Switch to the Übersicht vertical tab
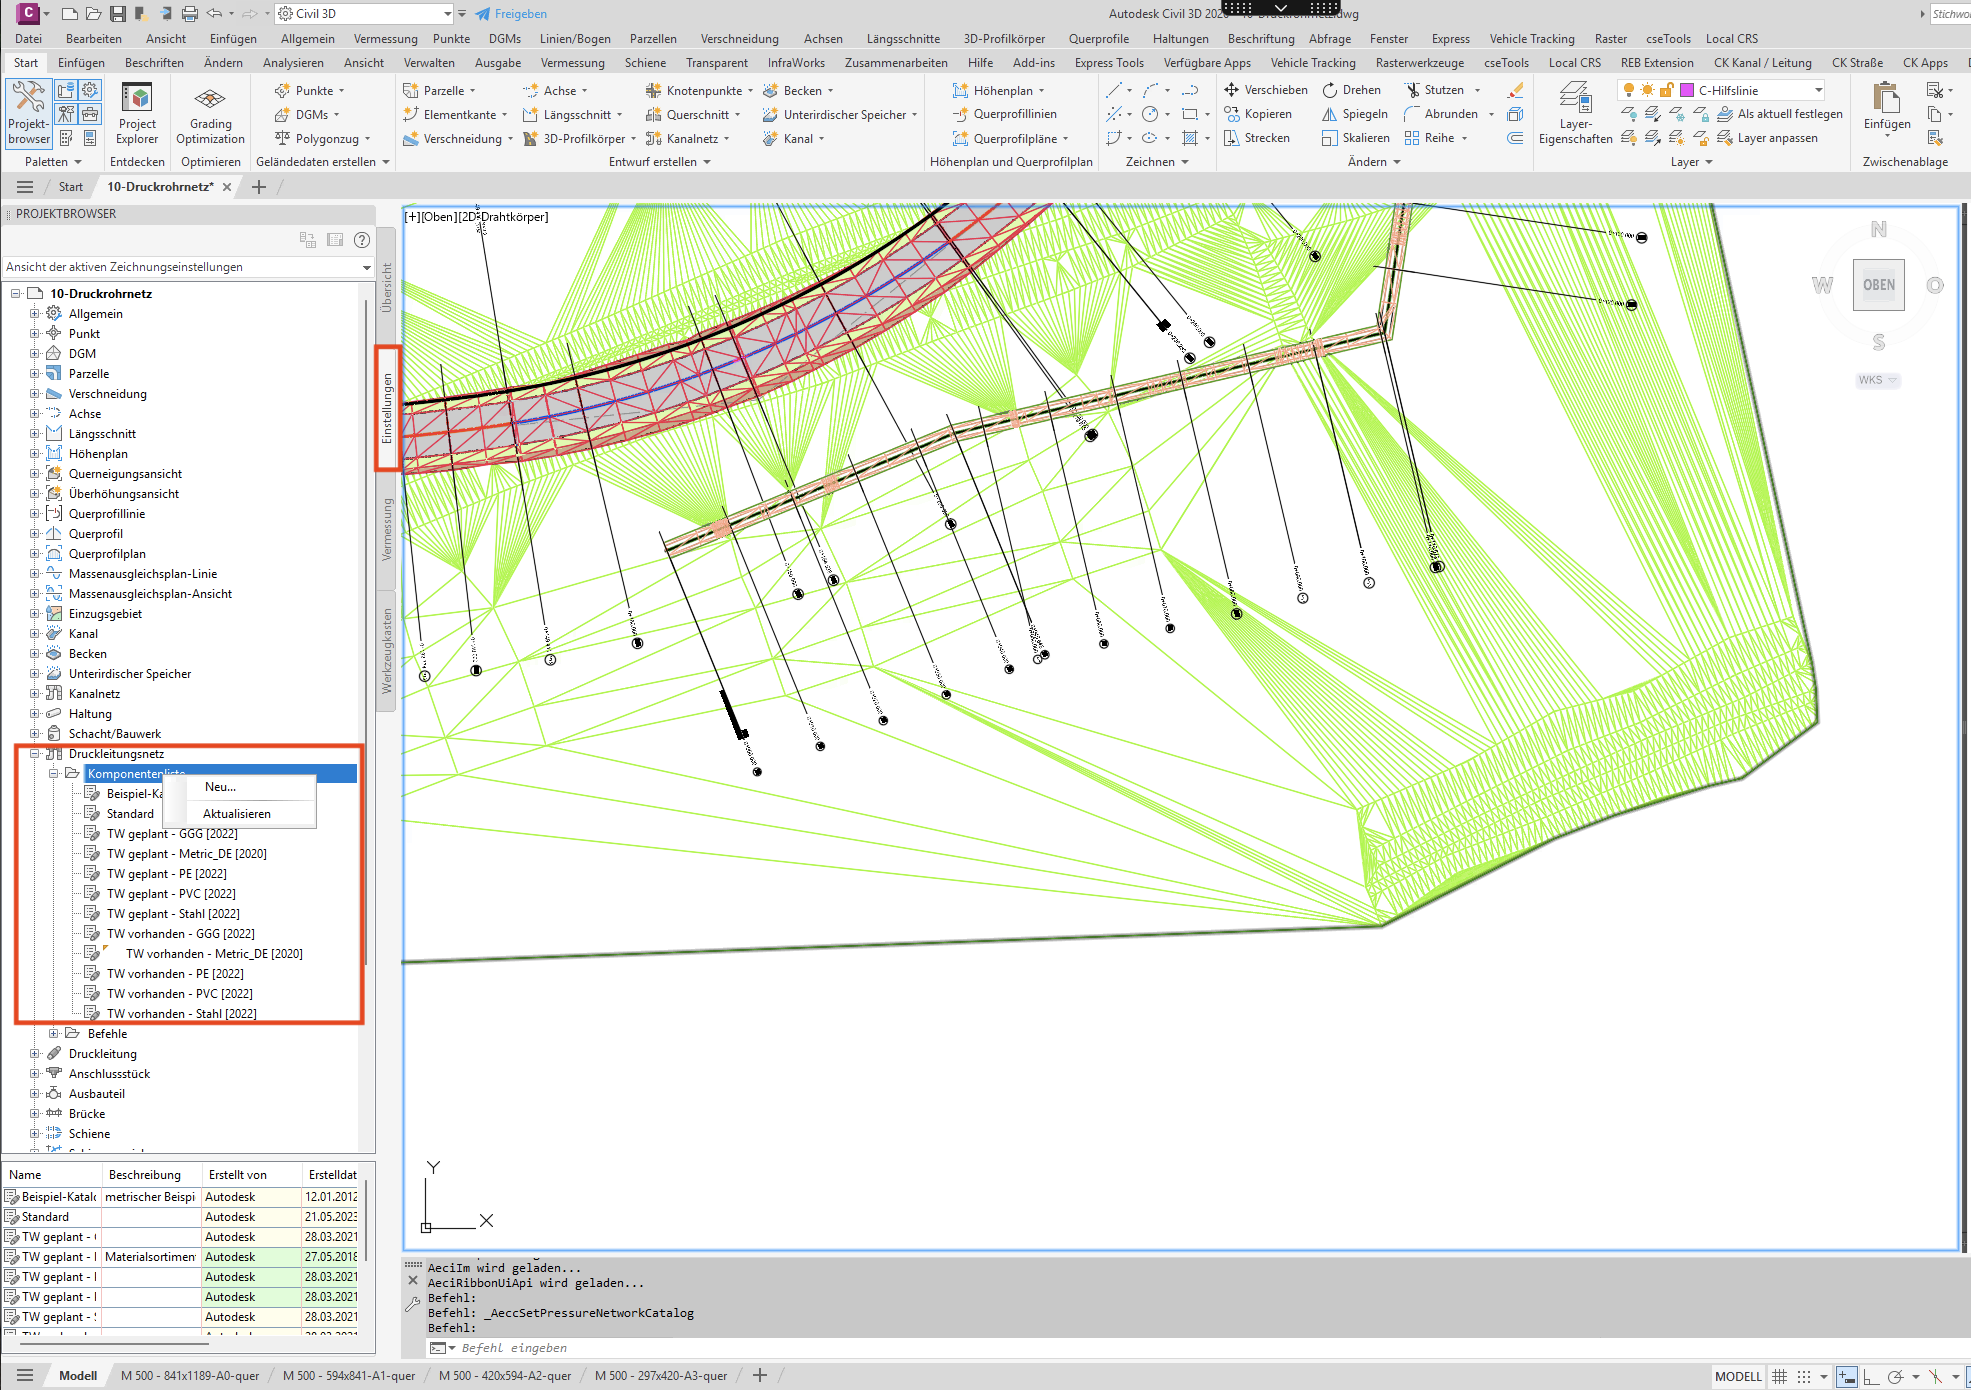The width and height of the screenshot is (1971, 1390). tap(387, 288)
